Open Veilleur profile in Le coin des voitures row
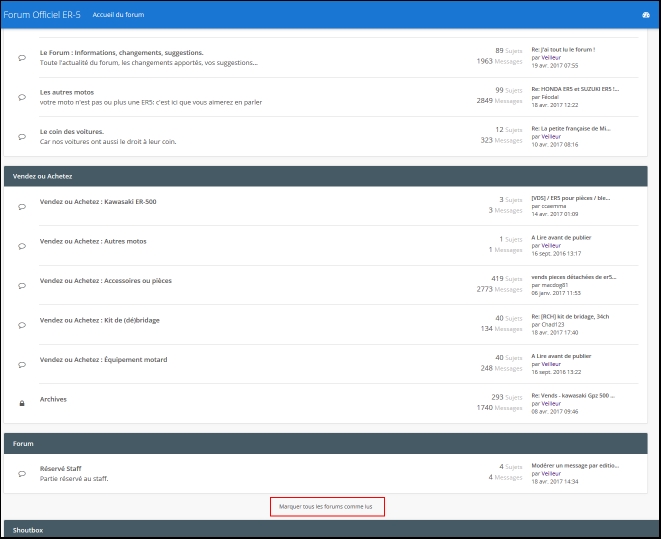Screen dimensions: 661x539 click(551, 137)
